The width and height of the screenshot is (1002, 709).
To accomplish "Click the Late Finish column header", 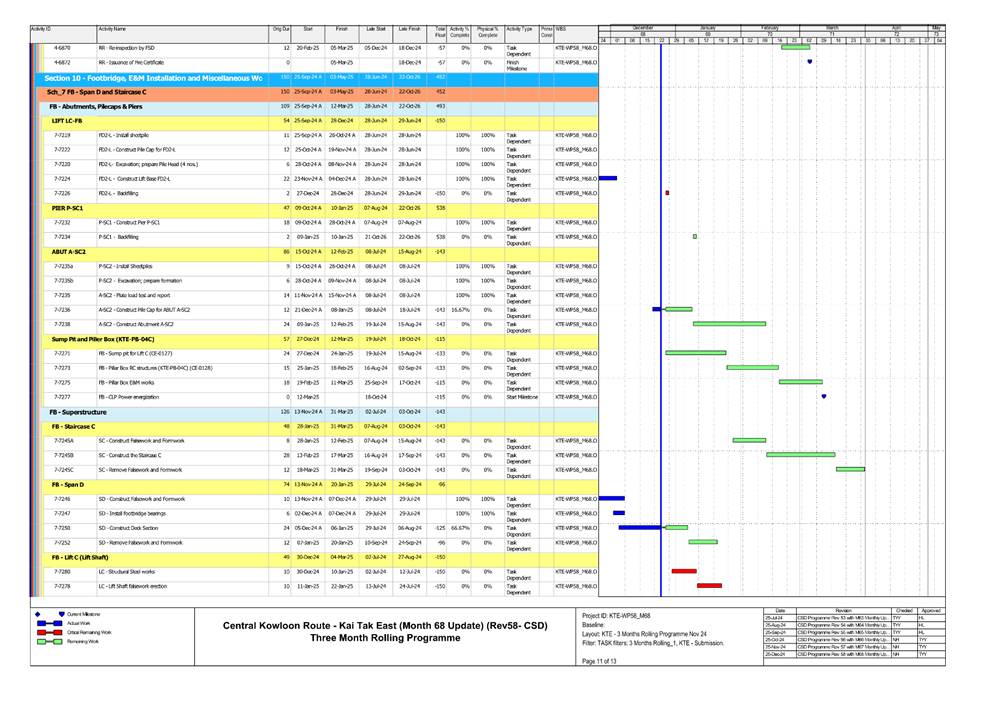I will pos(408,31).
